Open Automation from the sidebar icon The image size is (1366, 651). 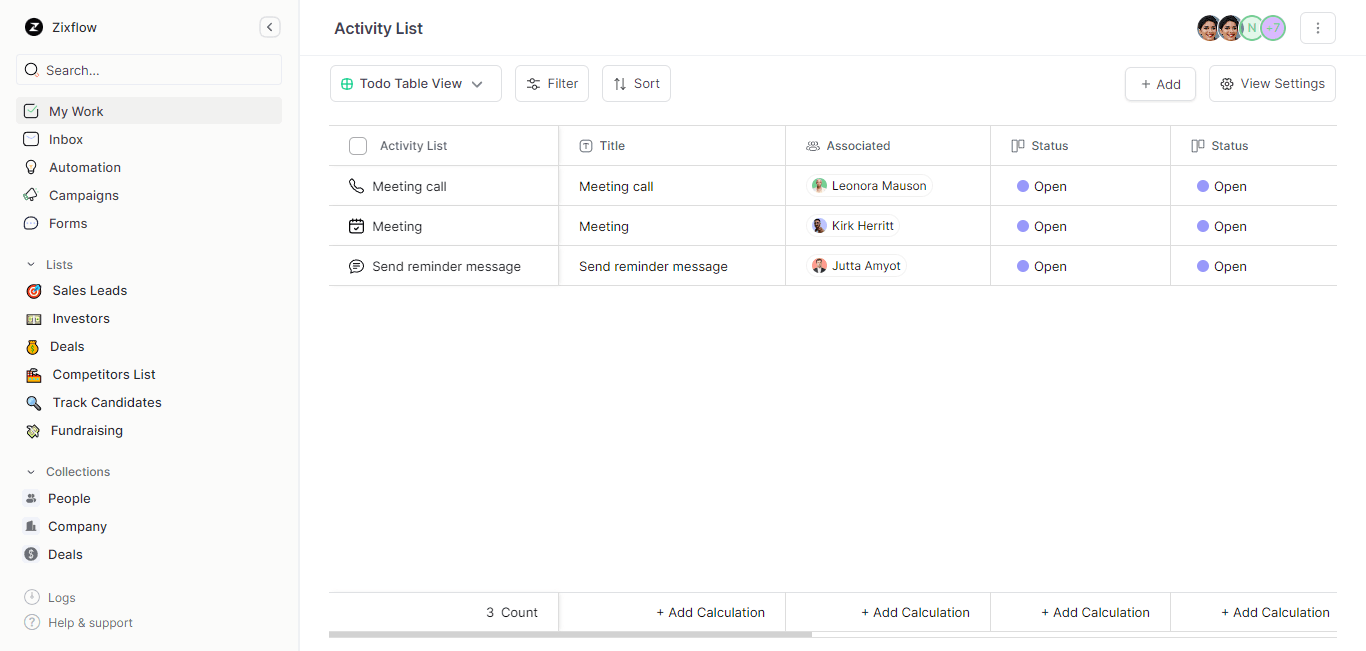(x=31, y=167)
